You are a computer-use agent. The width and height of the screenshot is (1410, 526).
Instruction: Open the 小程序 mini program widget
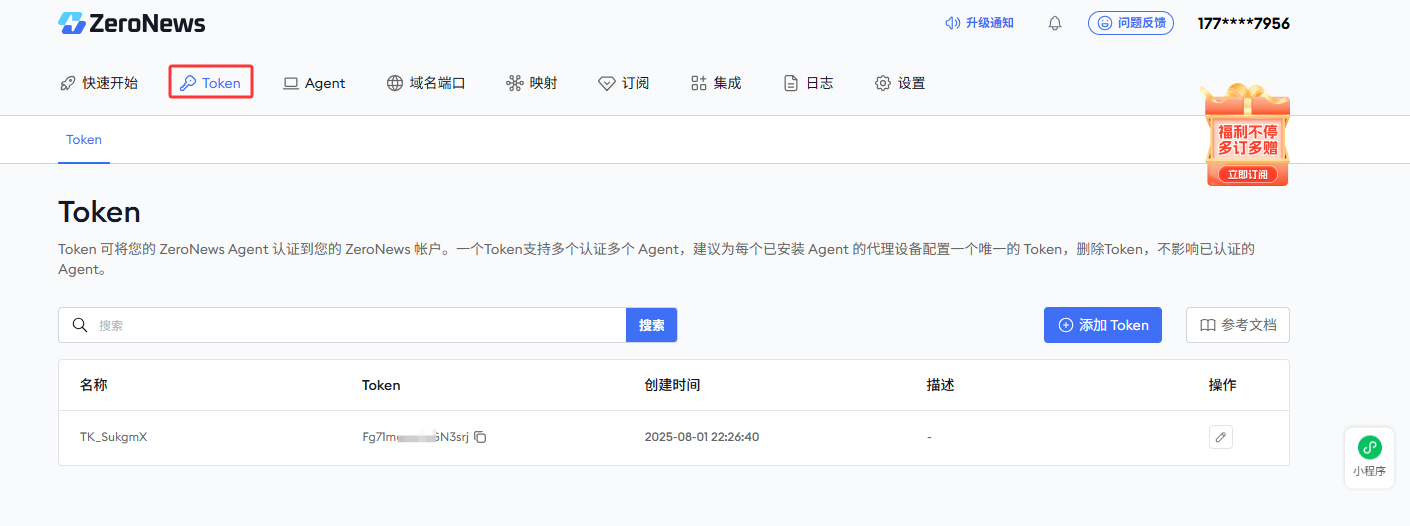[1369, 457]
